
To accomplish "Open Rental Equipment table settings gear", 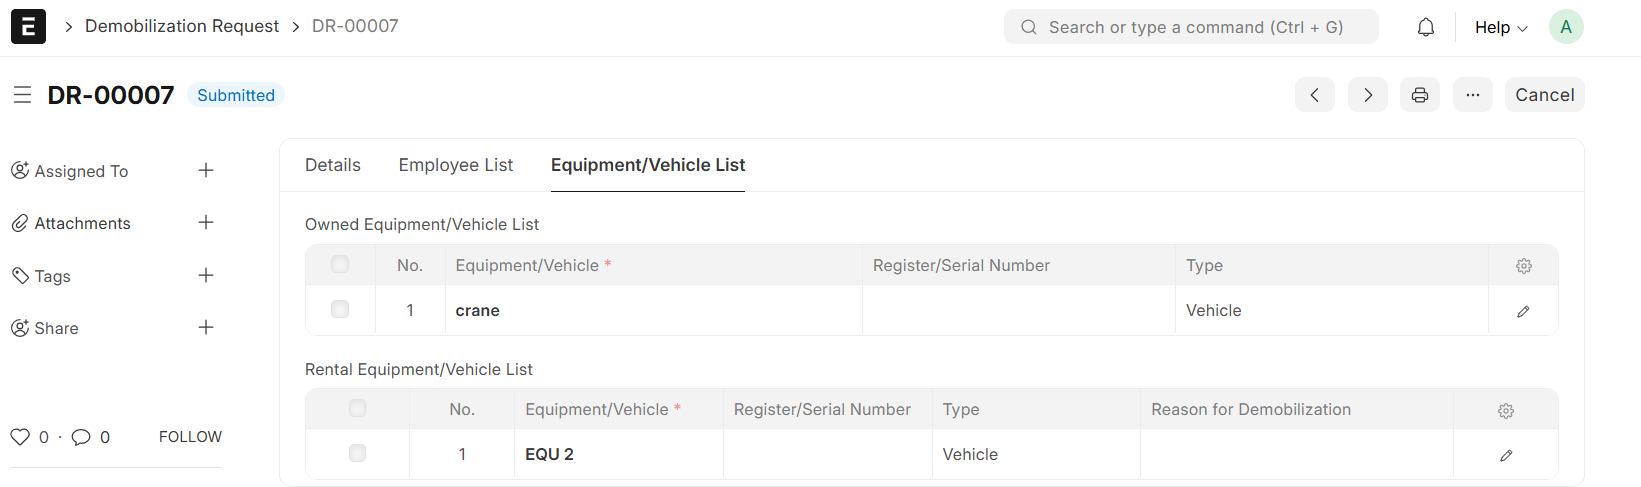I will coord(1505,410).
